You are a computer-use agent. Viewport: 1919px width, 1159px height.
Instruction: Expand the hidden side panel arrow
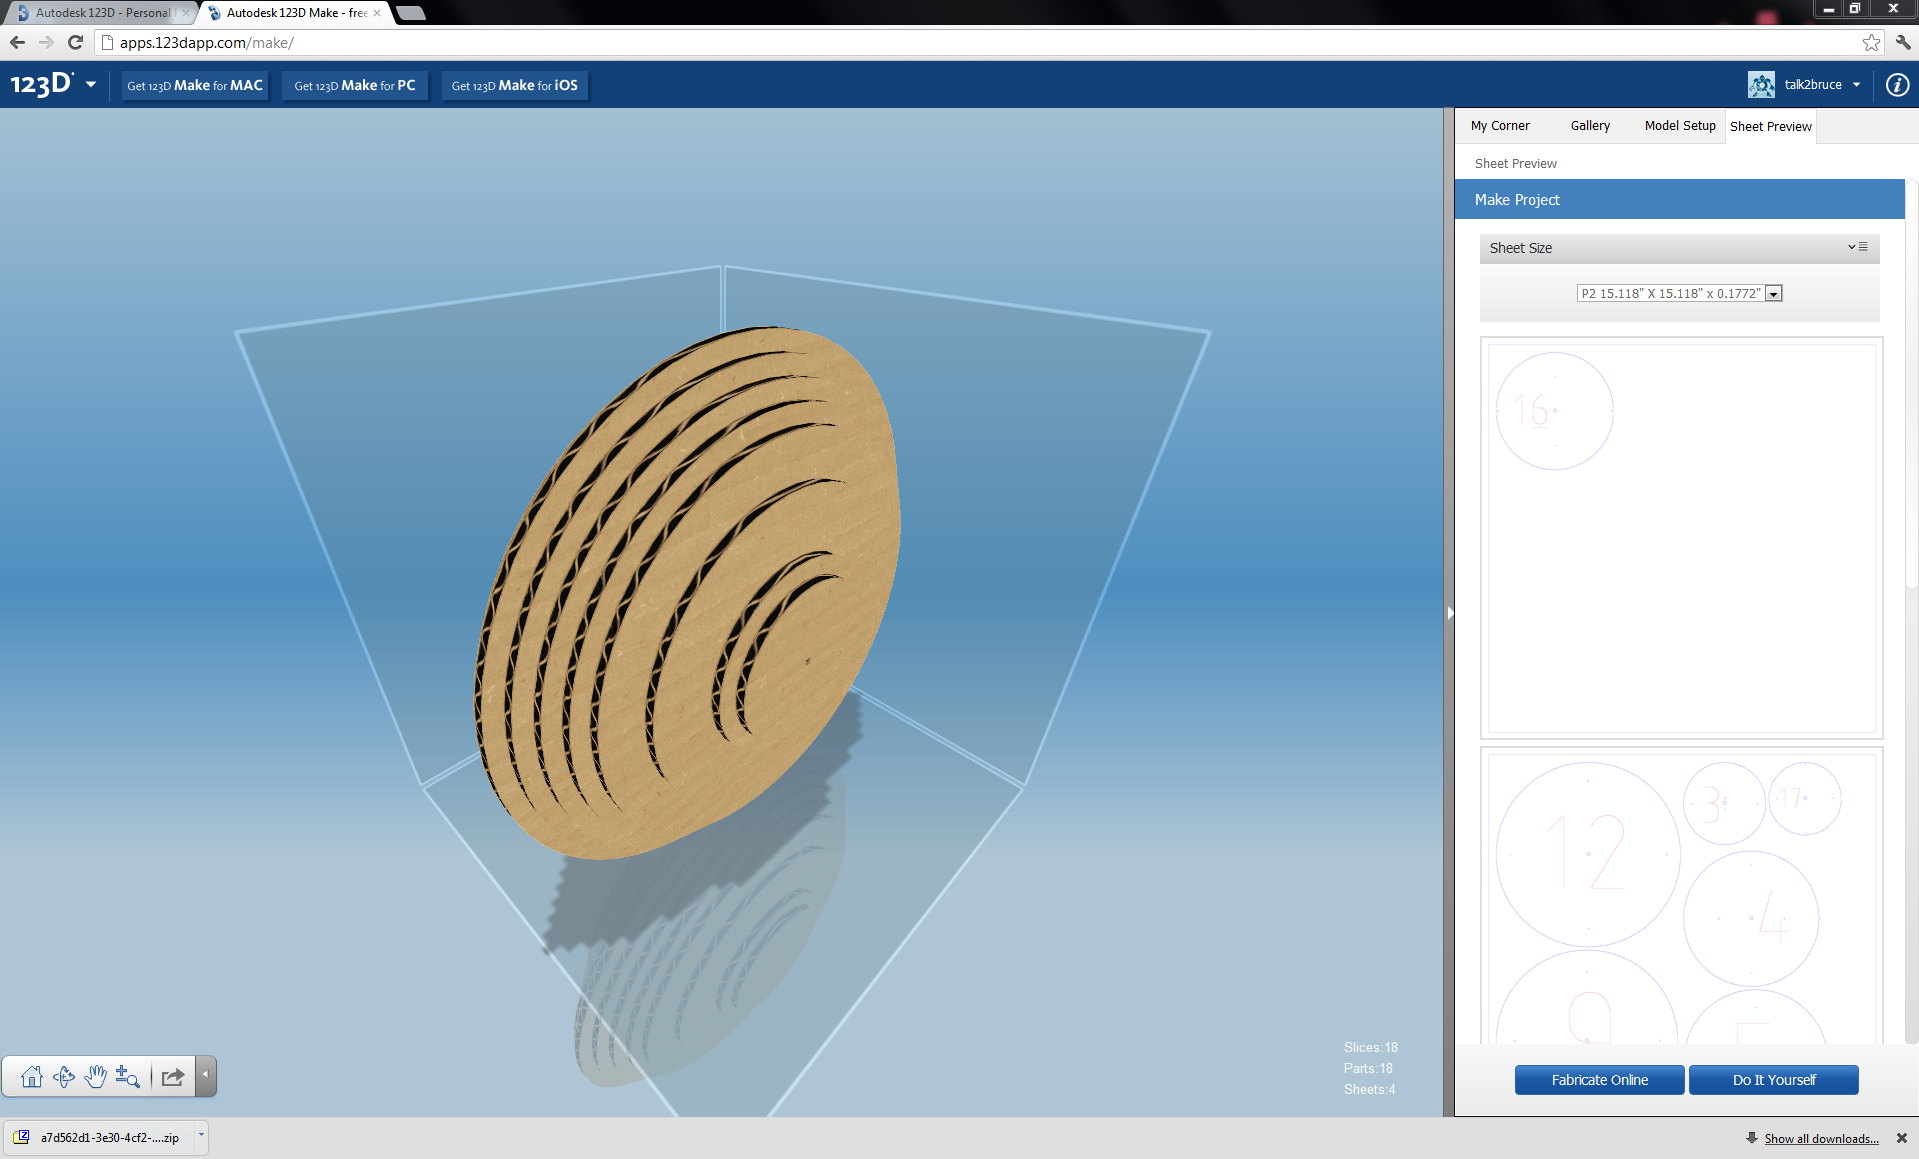pos(1450,613)
